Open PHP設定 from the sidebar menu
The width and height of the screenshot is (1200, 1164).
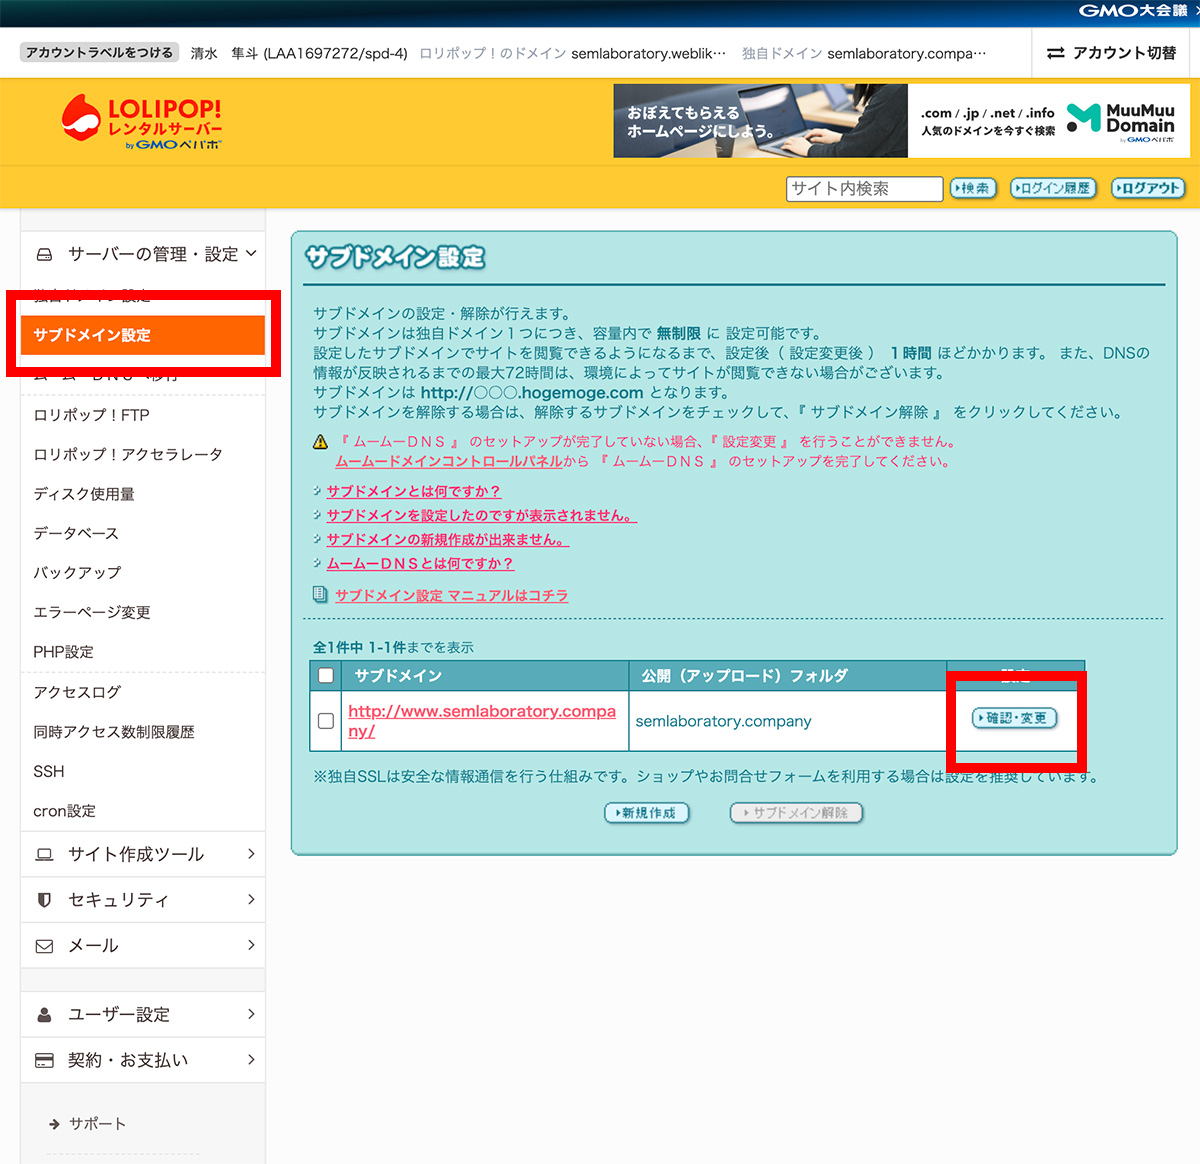pos(62,651)
